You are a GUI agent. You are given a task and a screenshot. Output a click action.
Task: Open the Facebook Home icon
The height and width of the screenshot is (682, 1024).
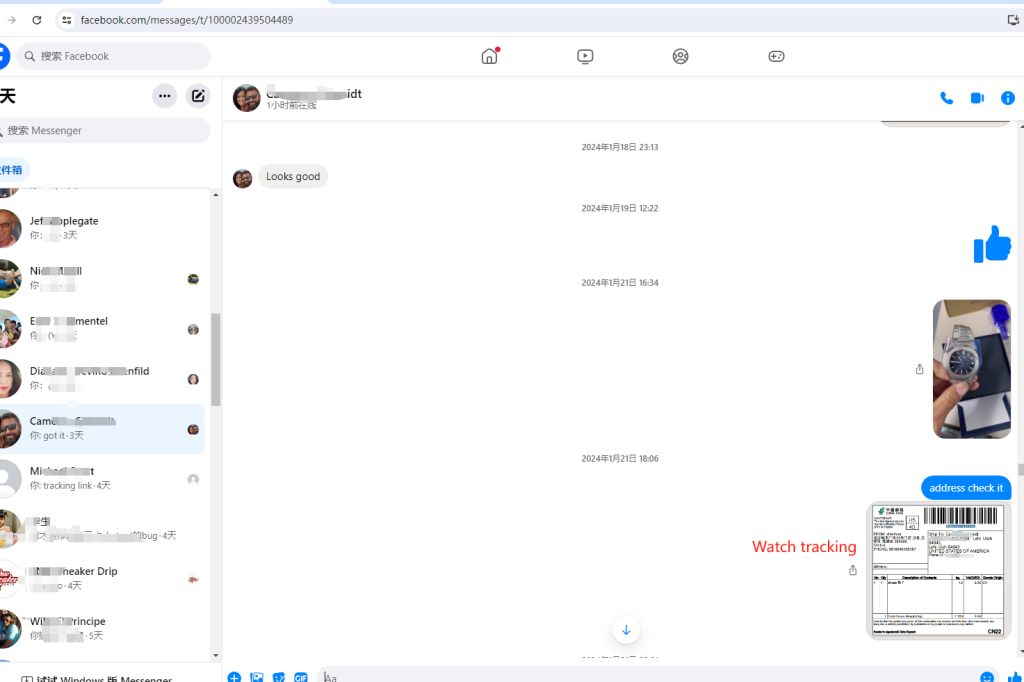point(489,56)
